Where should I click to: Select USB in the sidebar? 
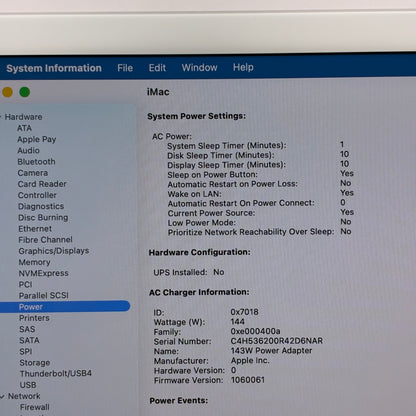(28, 385)
